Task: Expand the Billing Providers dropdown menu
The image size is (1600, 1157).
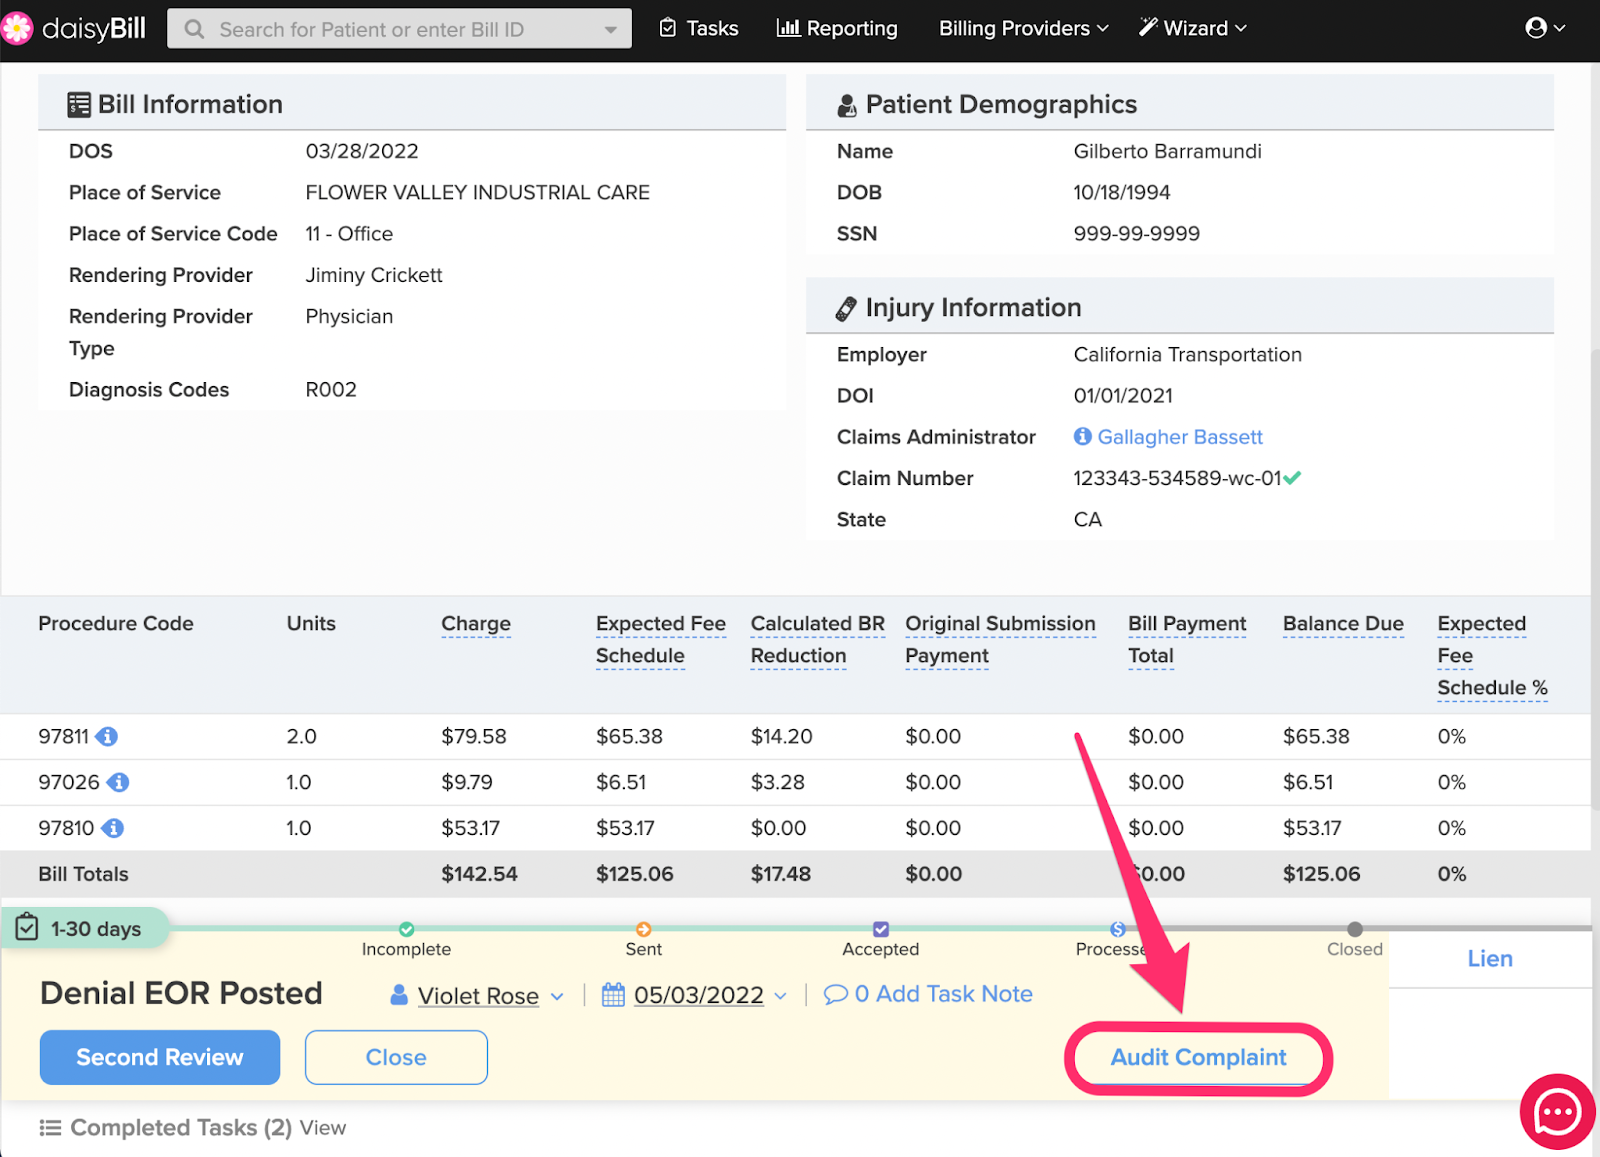Action: (1023, 28)
